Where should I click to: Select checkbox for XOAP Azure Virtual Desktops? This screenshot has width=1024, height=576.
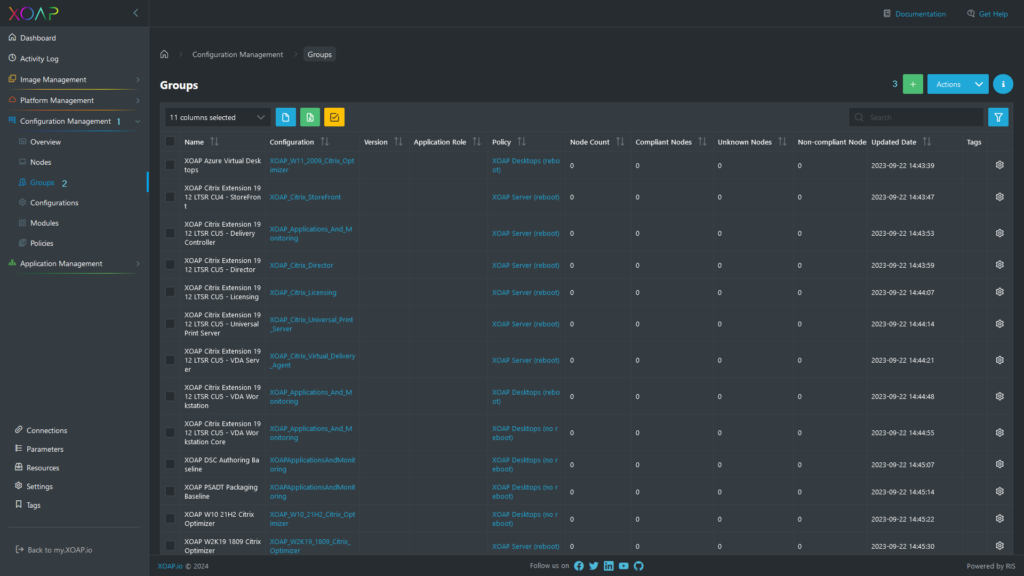click(170, 165)
